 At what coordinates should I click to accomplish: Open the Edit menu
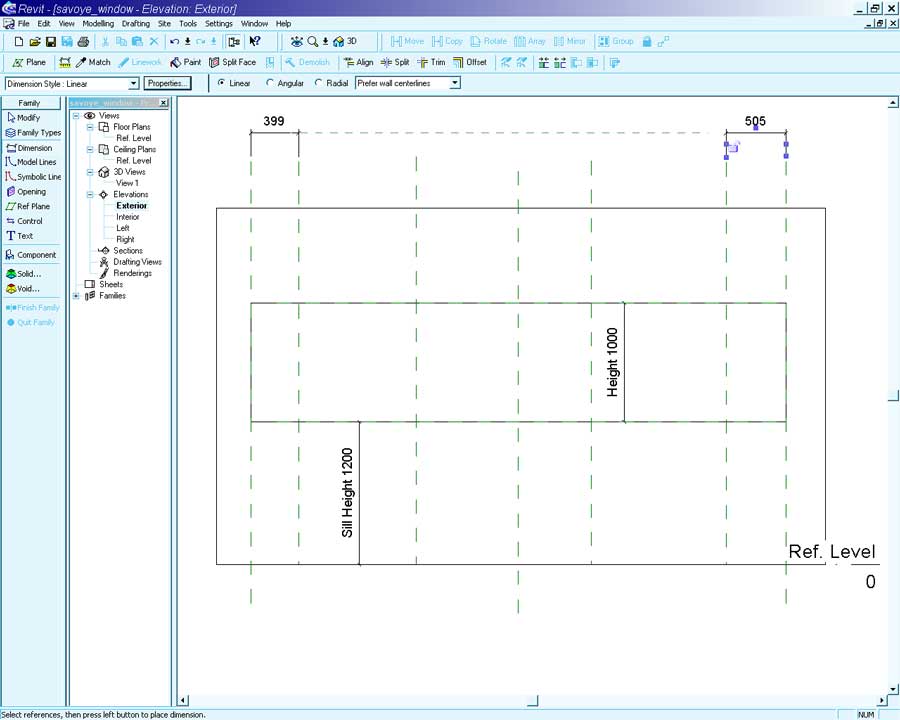[44, 24]
